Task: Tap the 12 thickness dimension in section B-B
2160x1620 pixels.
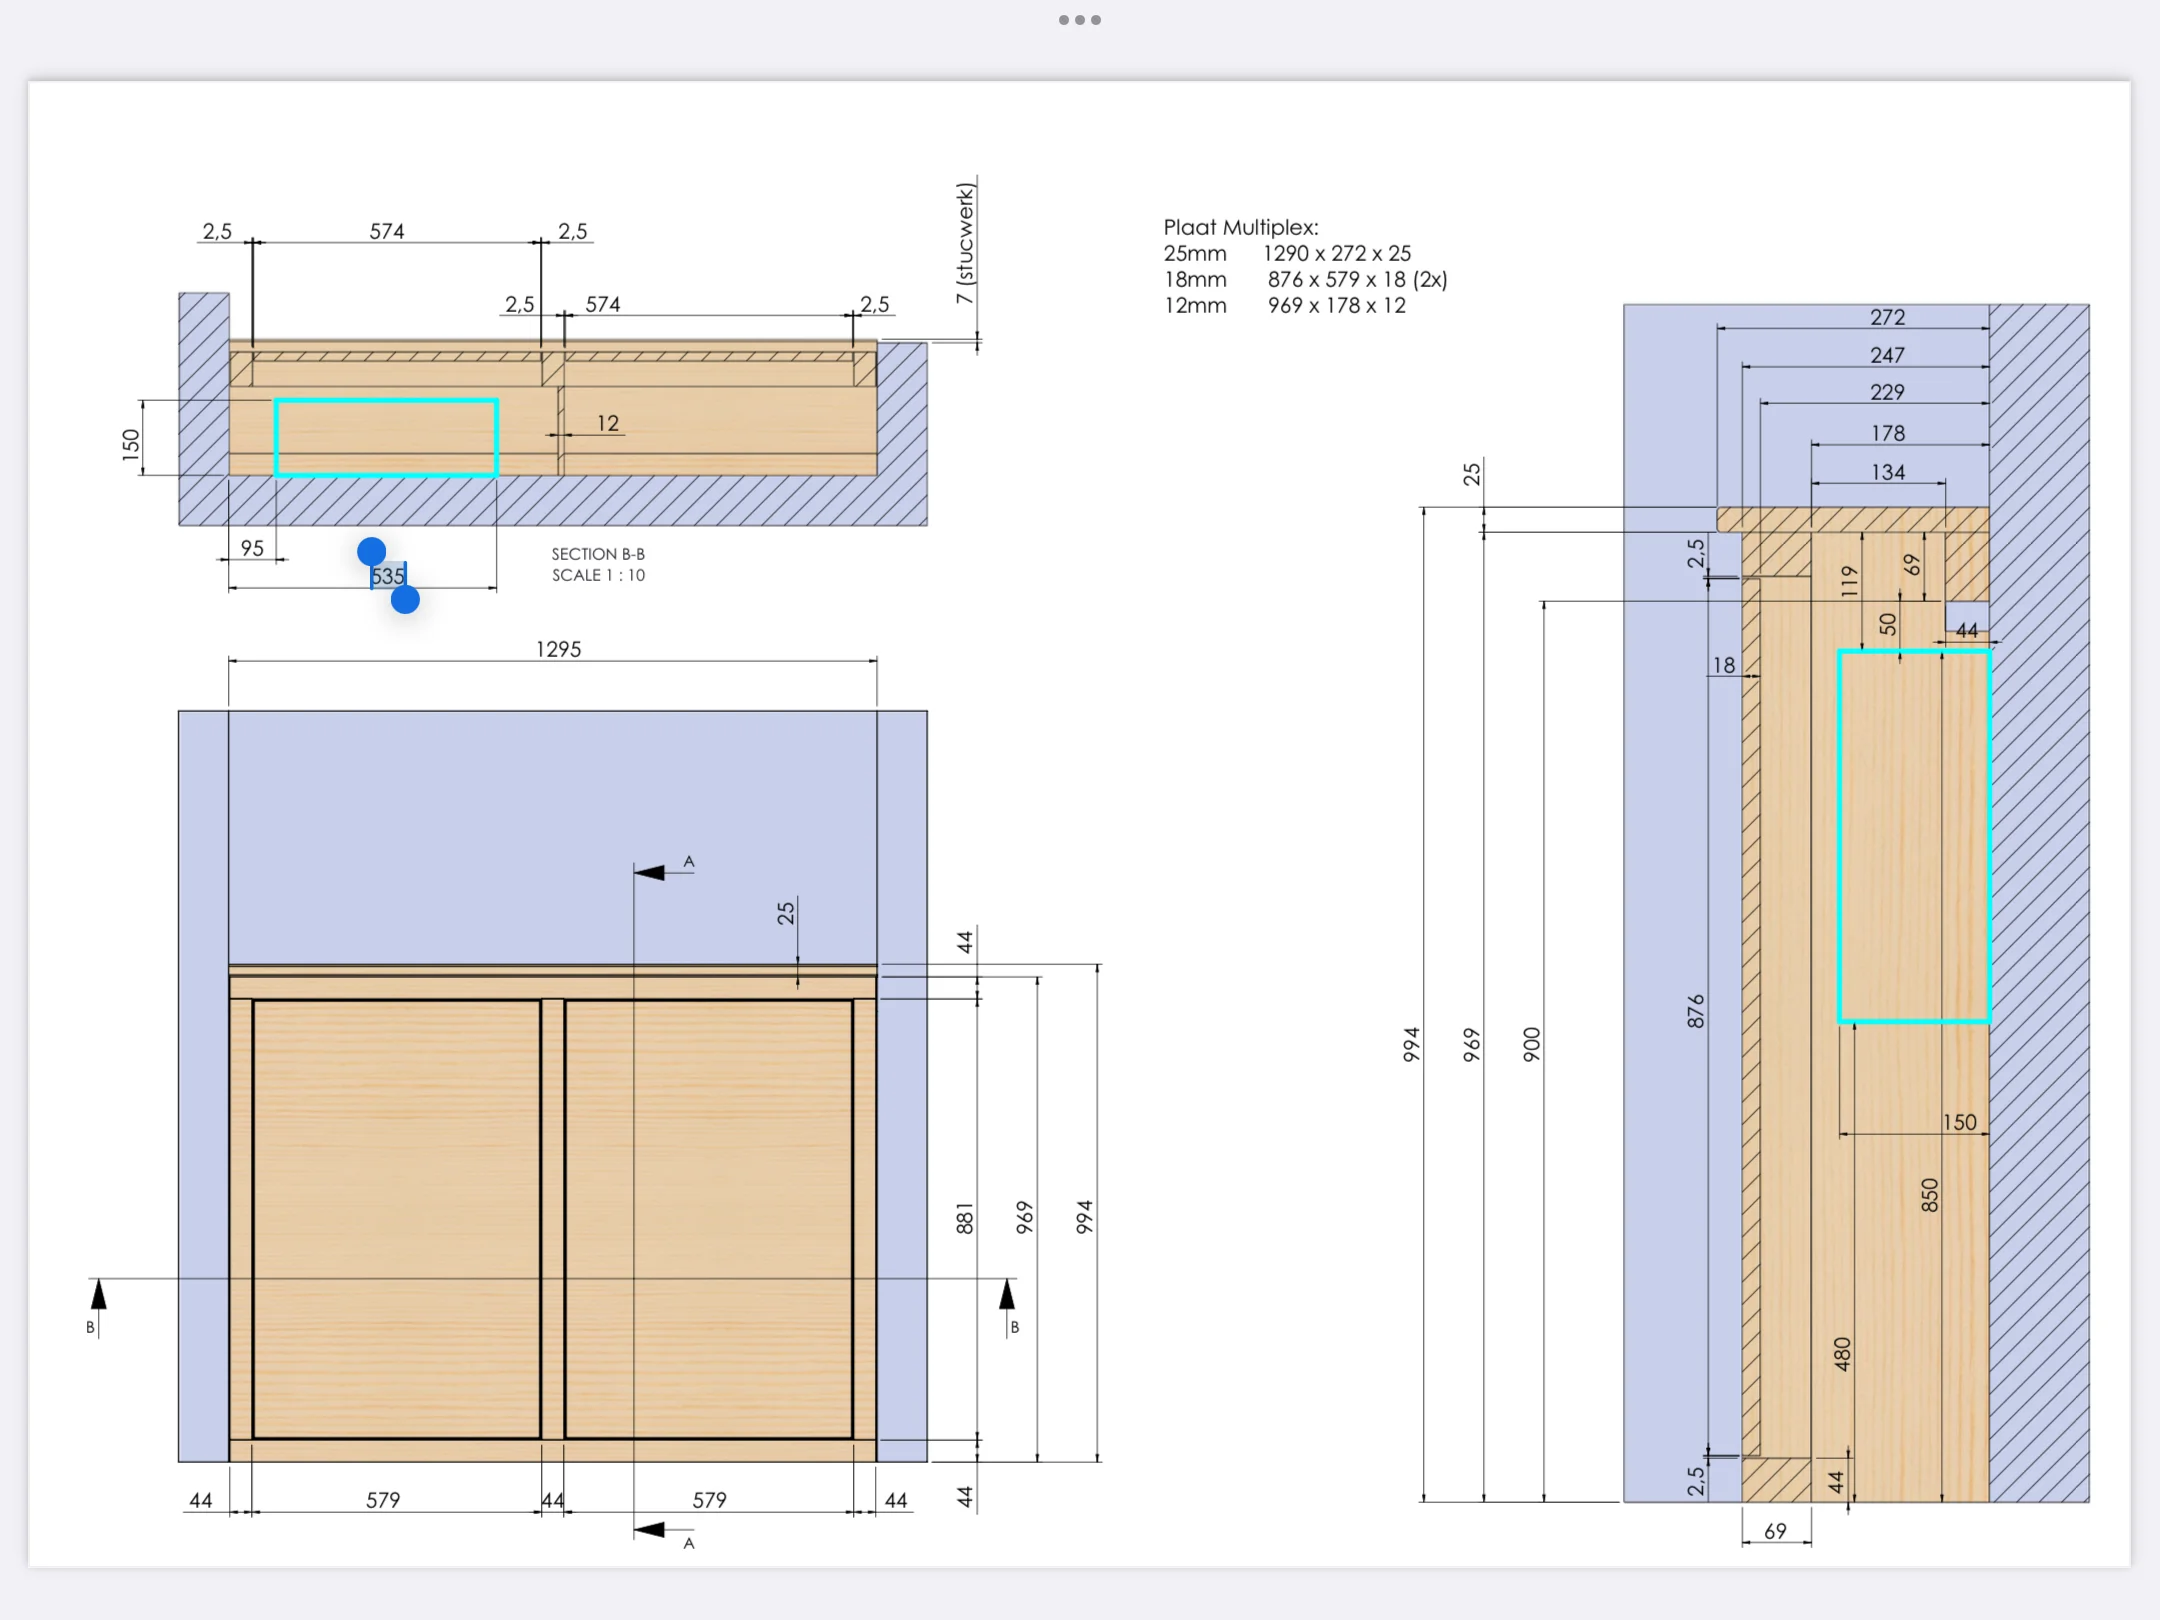Action: click(x=608, y=423)
